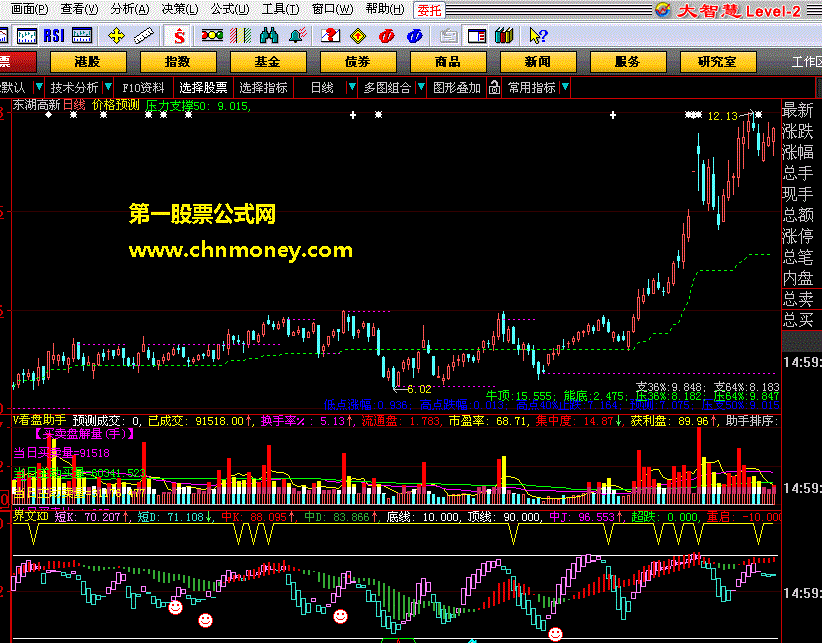Switch to the 服务 tab
The width and height of the screenshot is (822, 643).
(628, 62)
